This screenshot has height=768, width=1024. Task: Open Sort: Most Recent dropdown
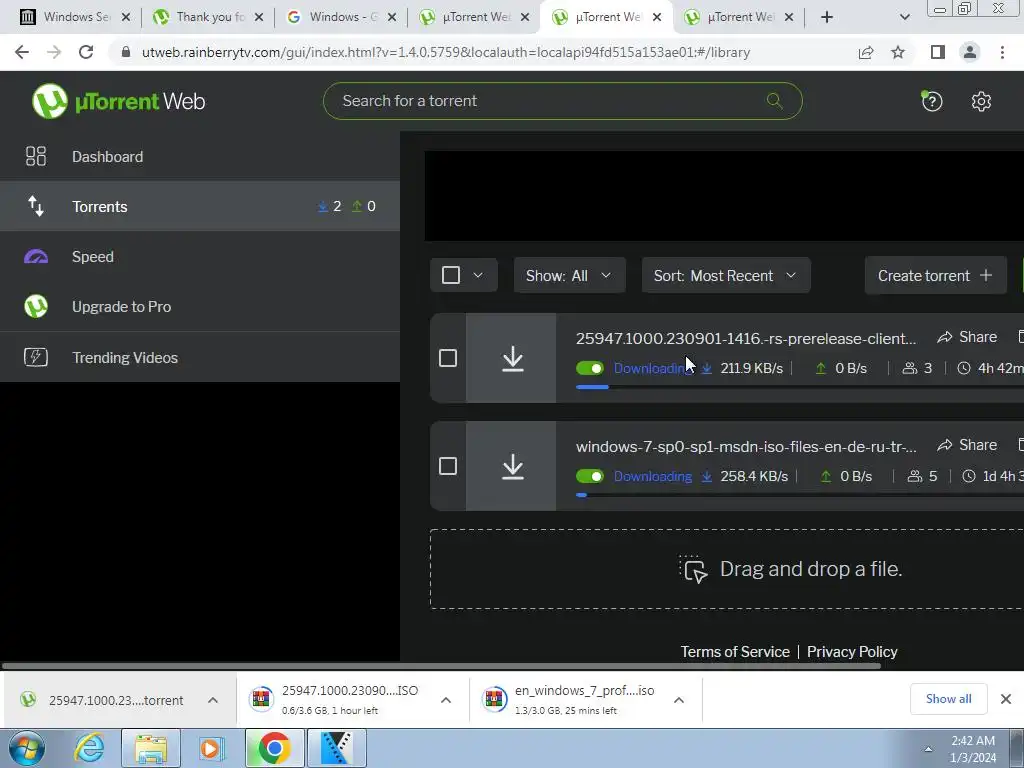[x=726, y=276]
